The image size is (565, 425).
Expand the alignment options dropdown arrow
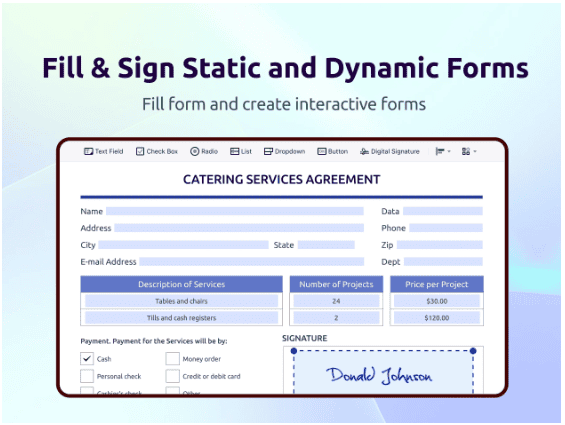[x=449, y=151]
